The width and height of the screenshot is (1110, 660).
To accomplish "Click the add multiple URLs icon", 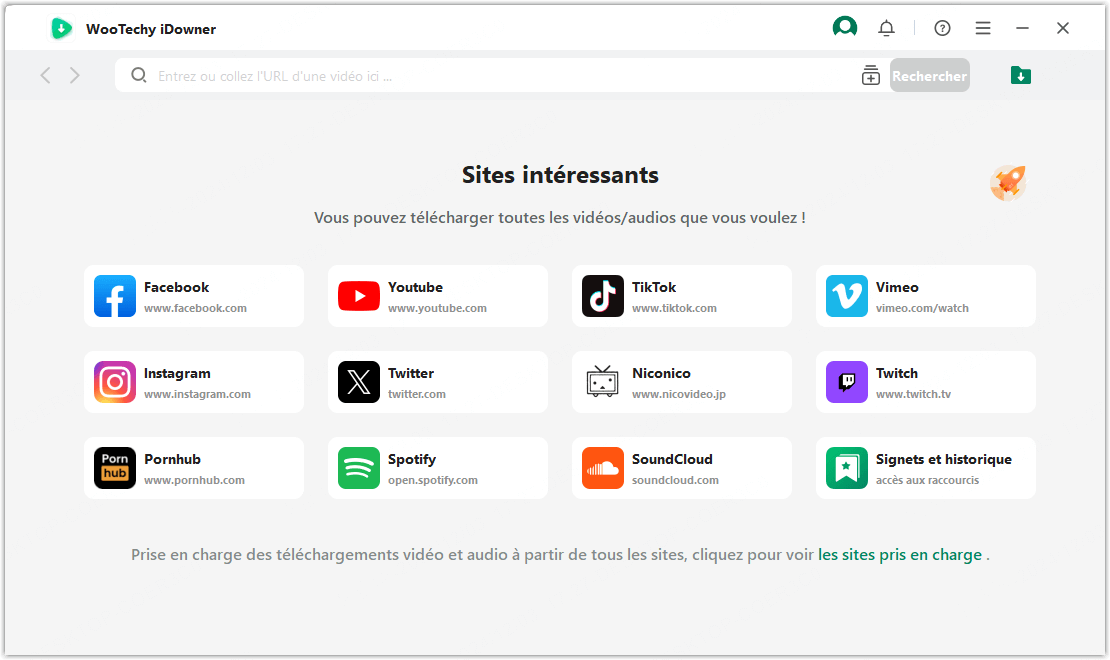I will [x=871, y=76].
